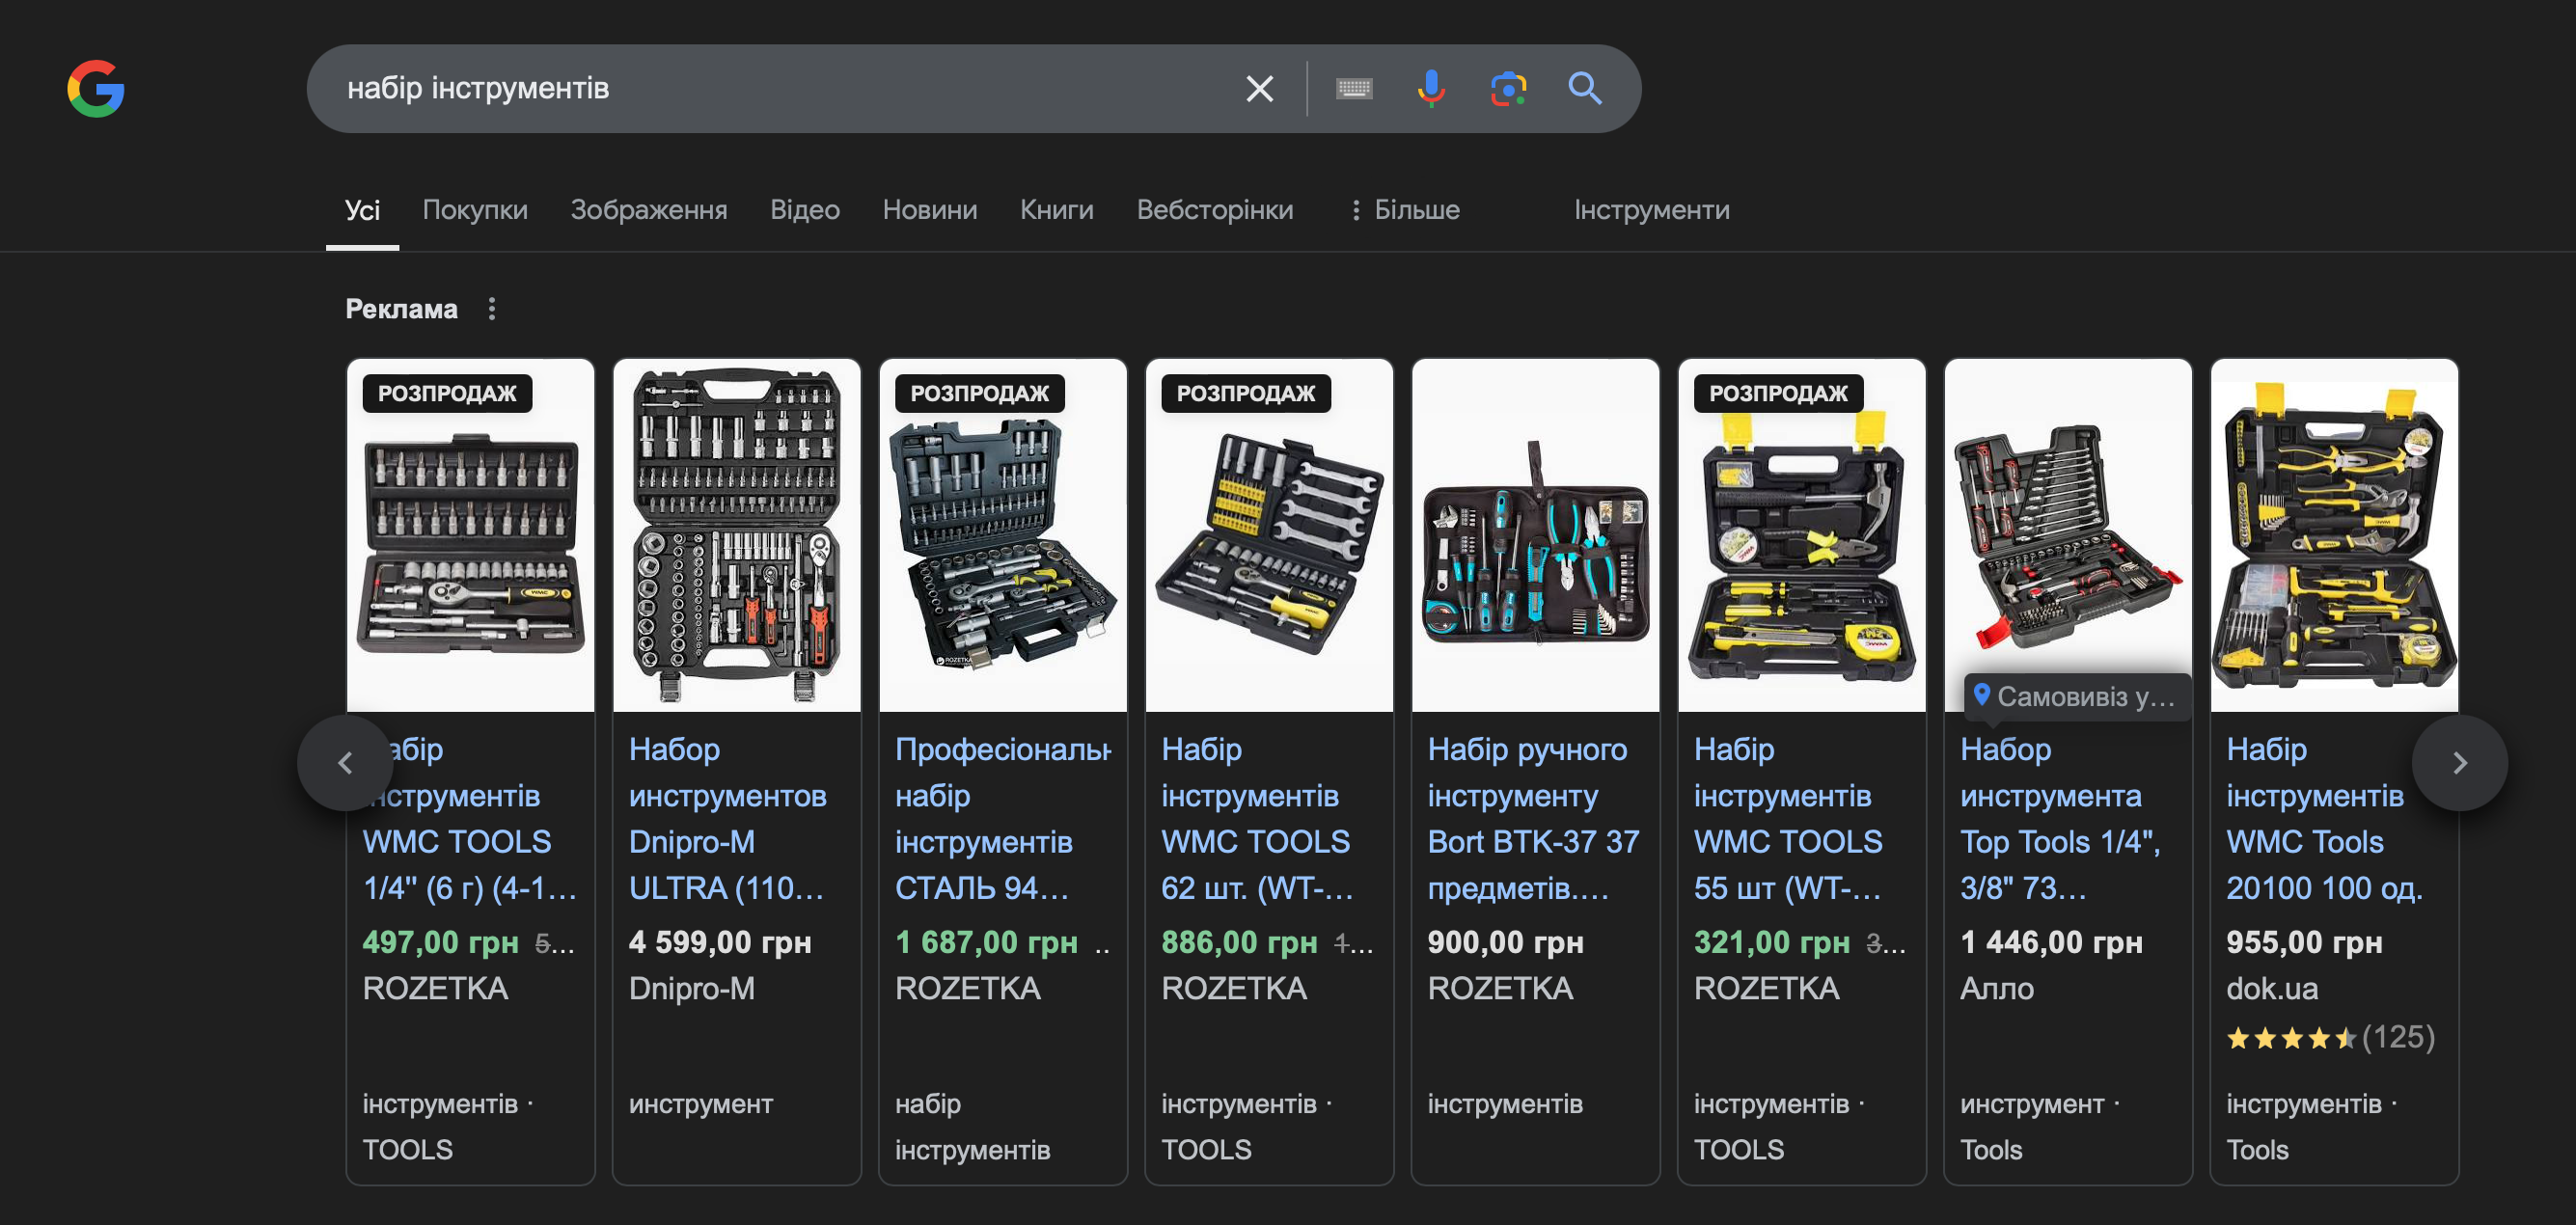Click the Dnipro-M seller name
The width and height of the screenshot is (2576, 1225).
(692, 989)
